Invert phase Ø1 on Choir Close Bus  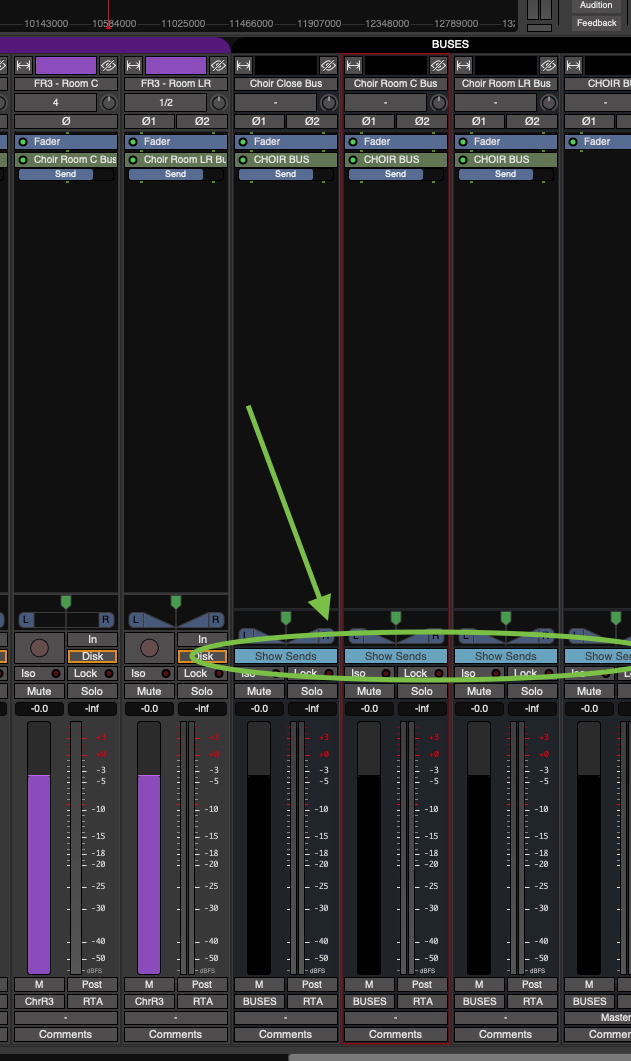259,122
